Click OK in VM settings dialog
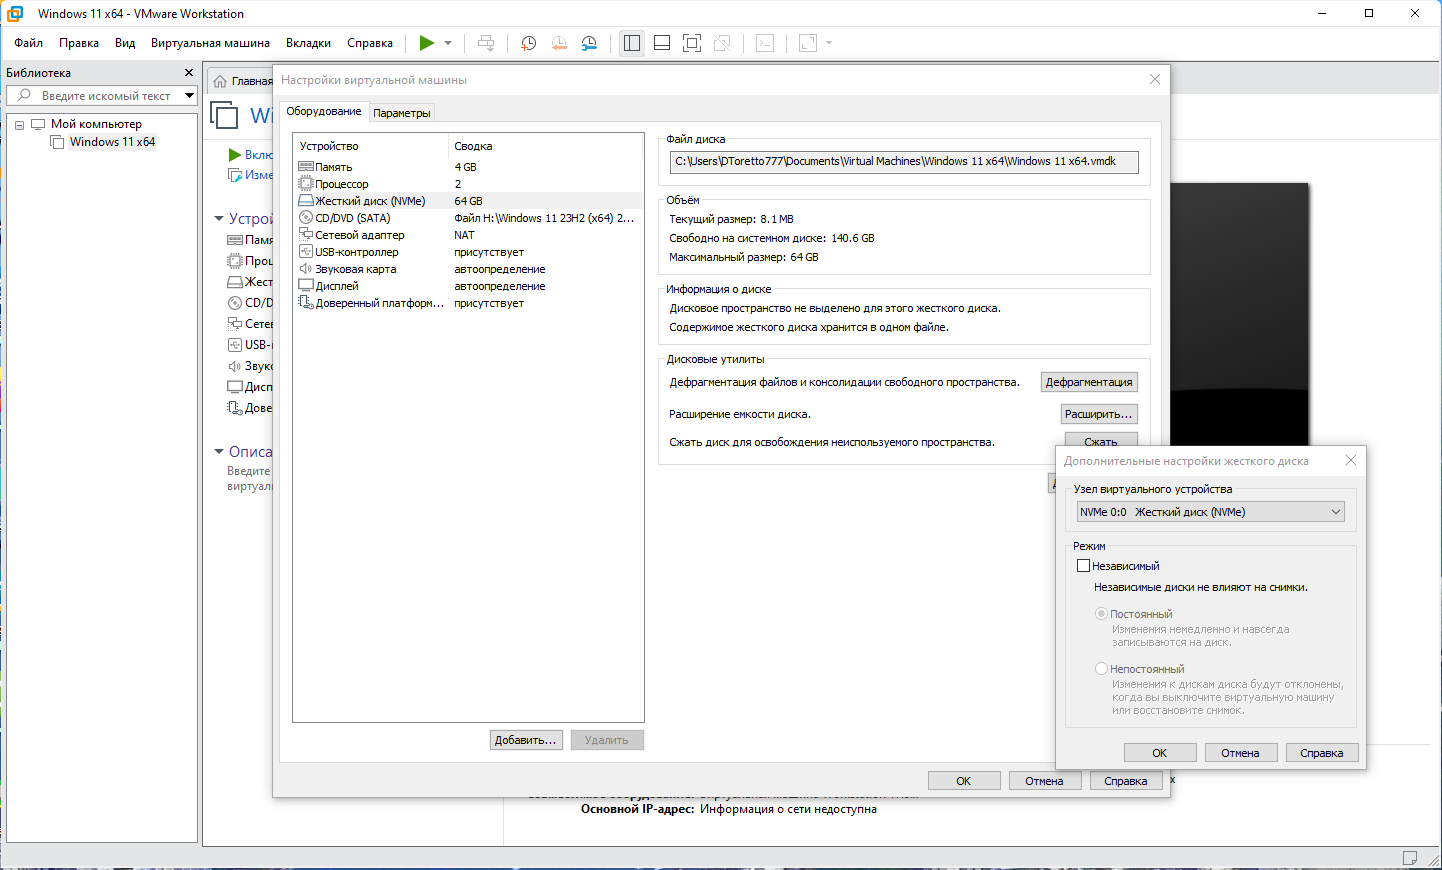Viewport: 1442px width, 870px height. 964,781
